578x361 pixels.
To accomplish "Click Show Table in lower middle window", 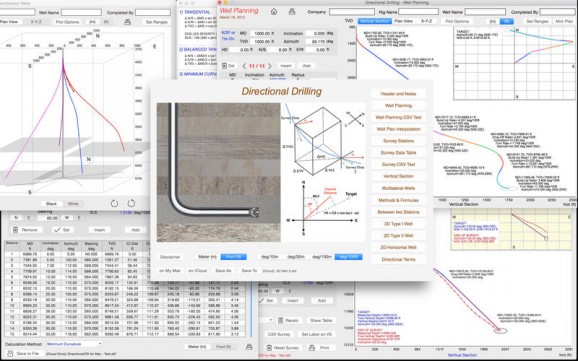I will [321, 320].
